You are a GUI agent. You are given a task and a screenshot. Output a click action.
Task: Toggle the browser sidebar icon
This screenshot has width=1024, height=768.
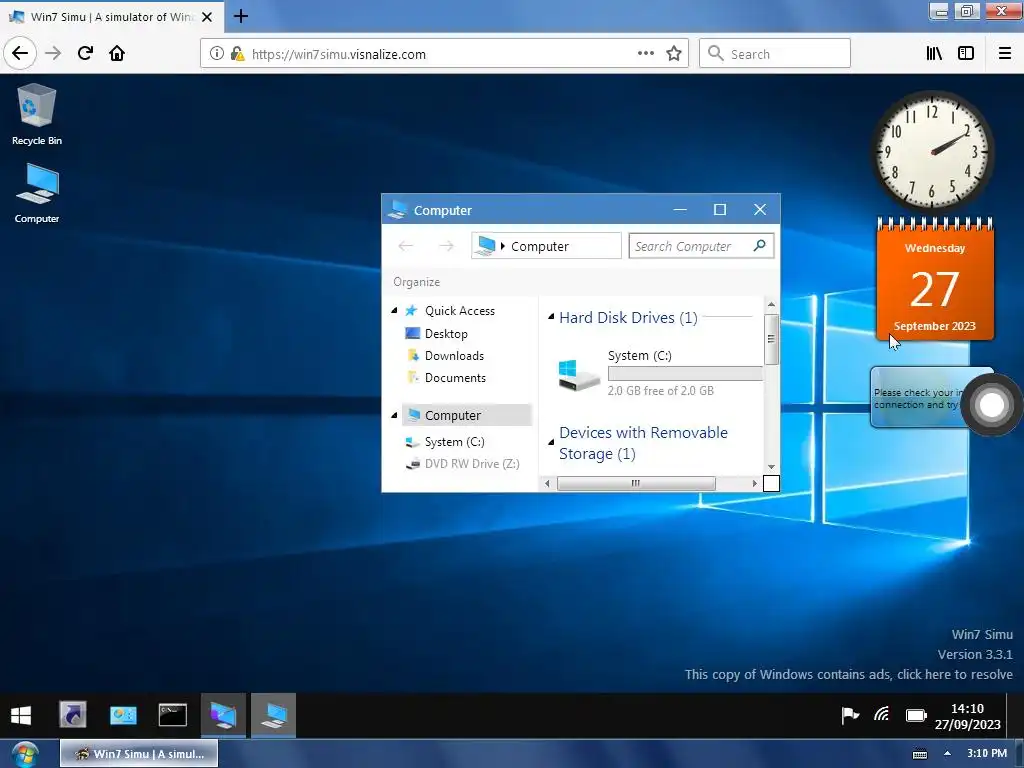click(966, 54)
